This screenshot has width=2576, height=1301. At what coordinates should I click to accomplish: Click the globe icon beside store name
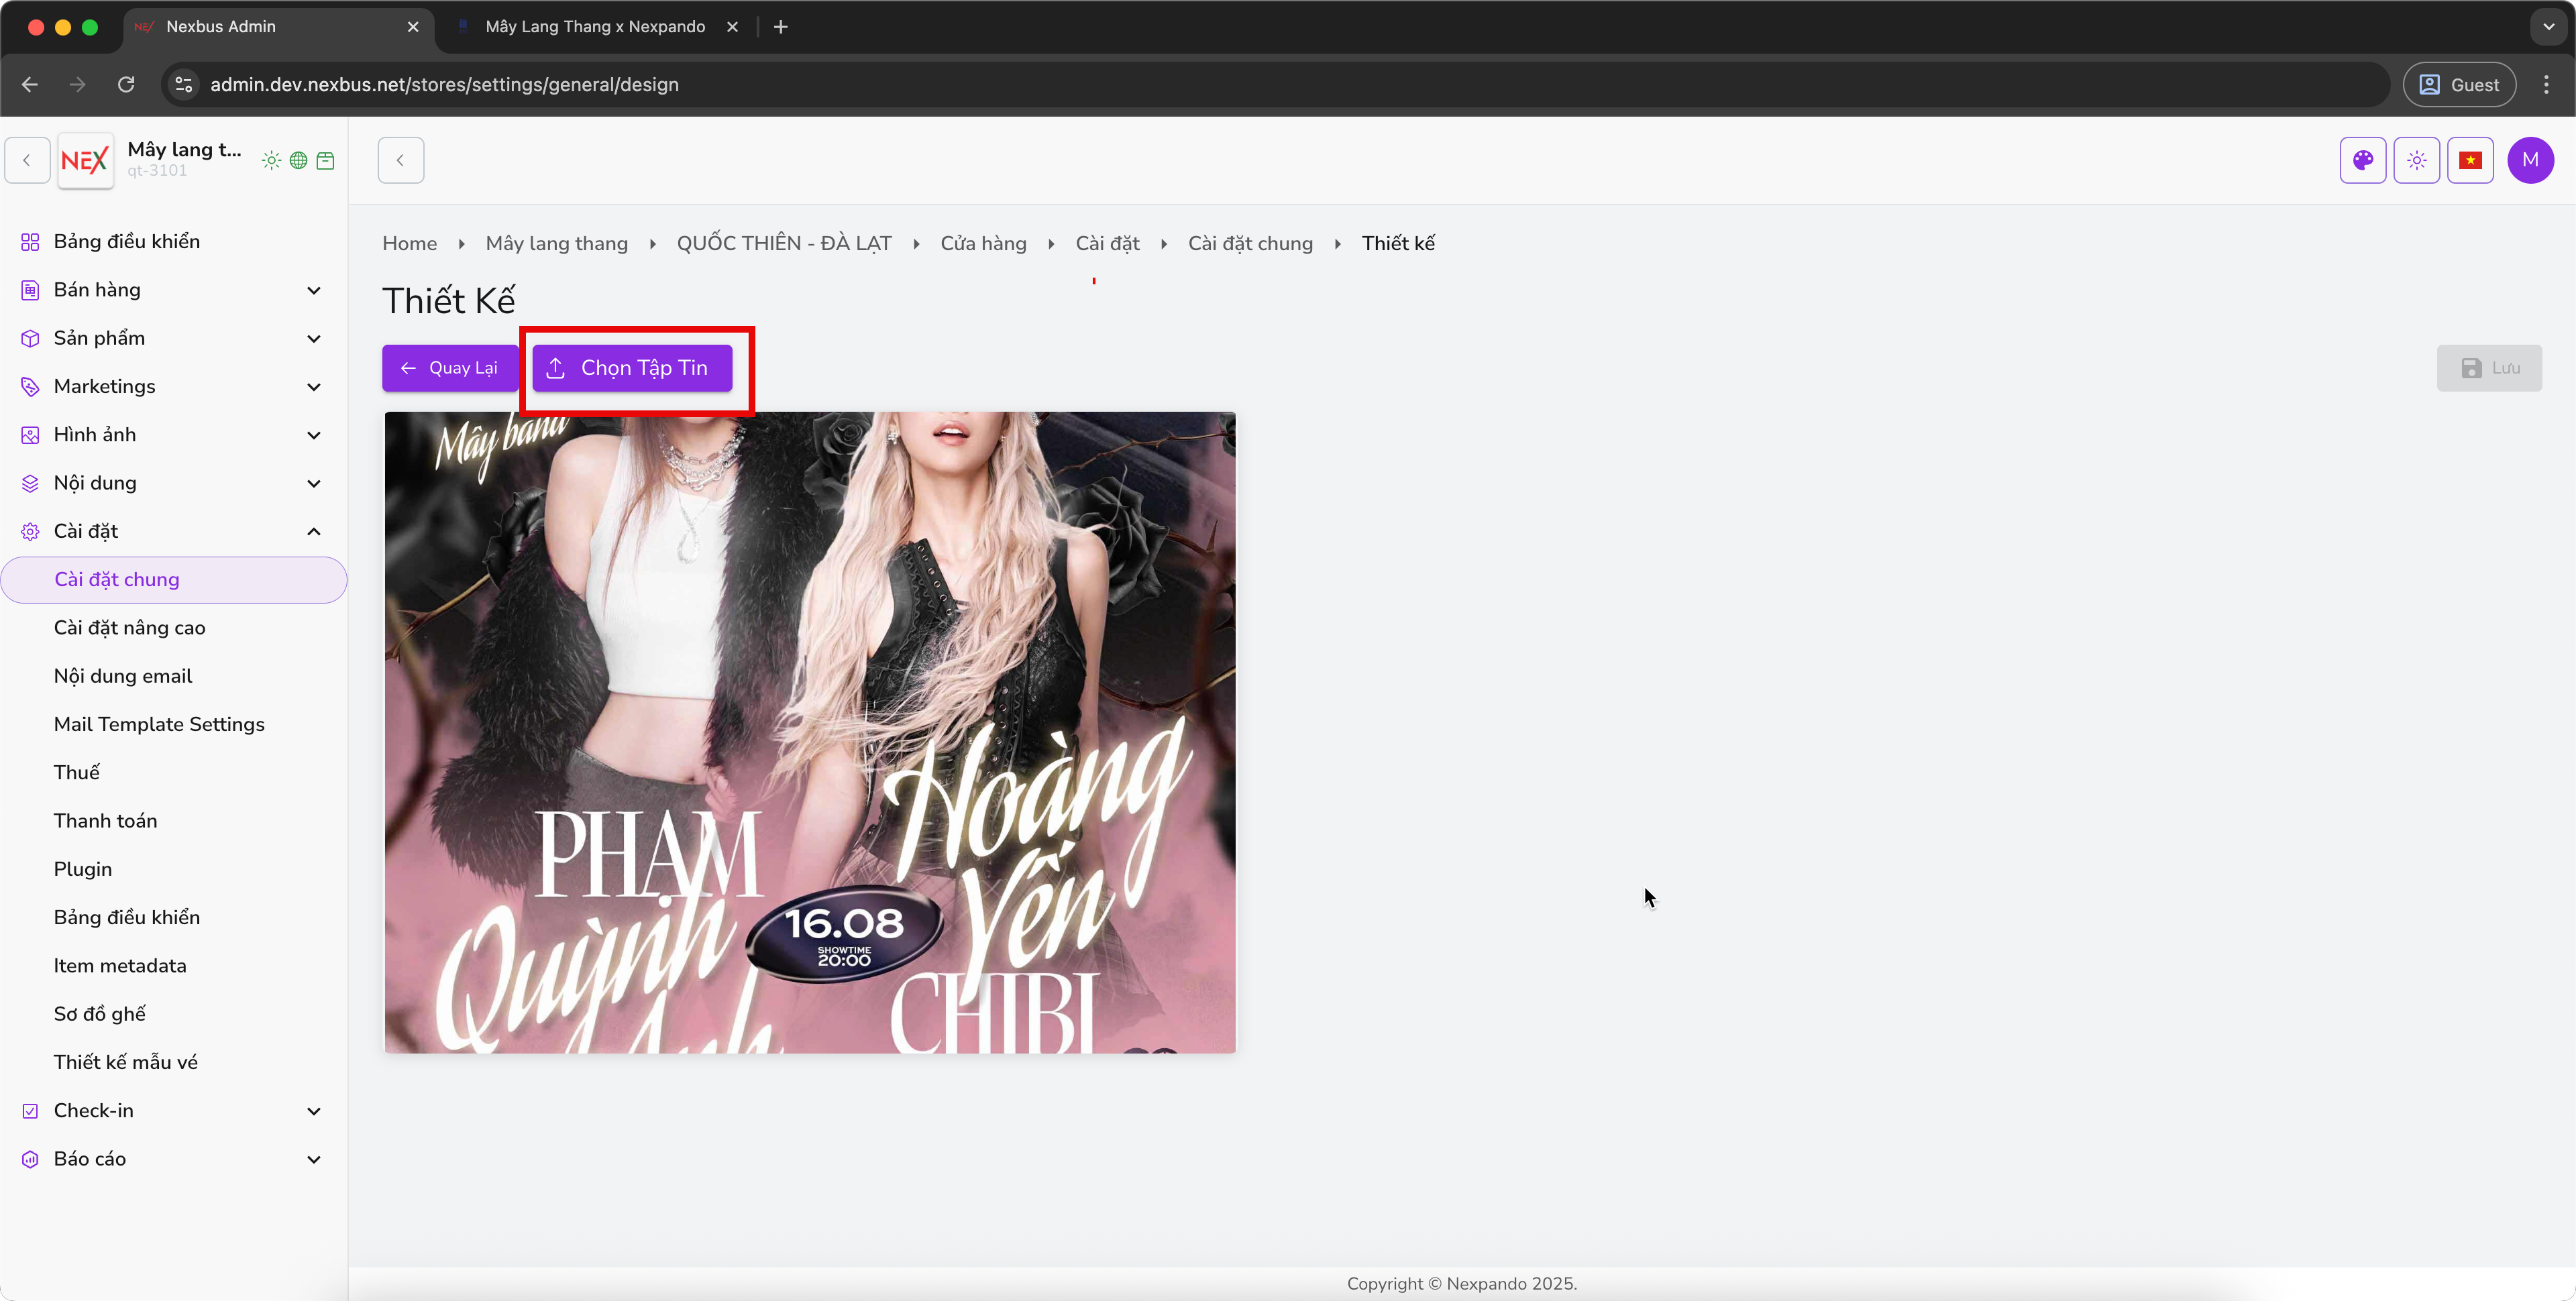click(x=298, y=160)
